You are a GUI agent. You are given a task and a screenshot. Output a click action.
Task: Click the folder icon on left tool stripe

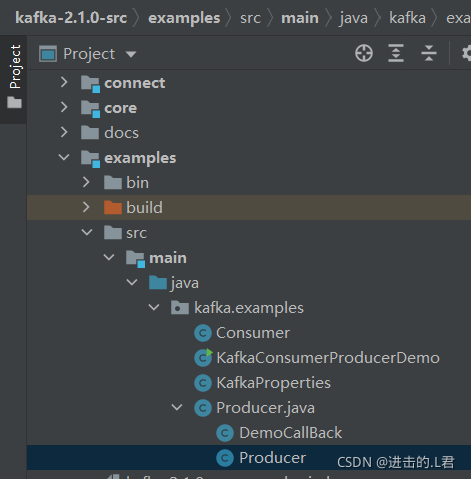coord(15,102)
